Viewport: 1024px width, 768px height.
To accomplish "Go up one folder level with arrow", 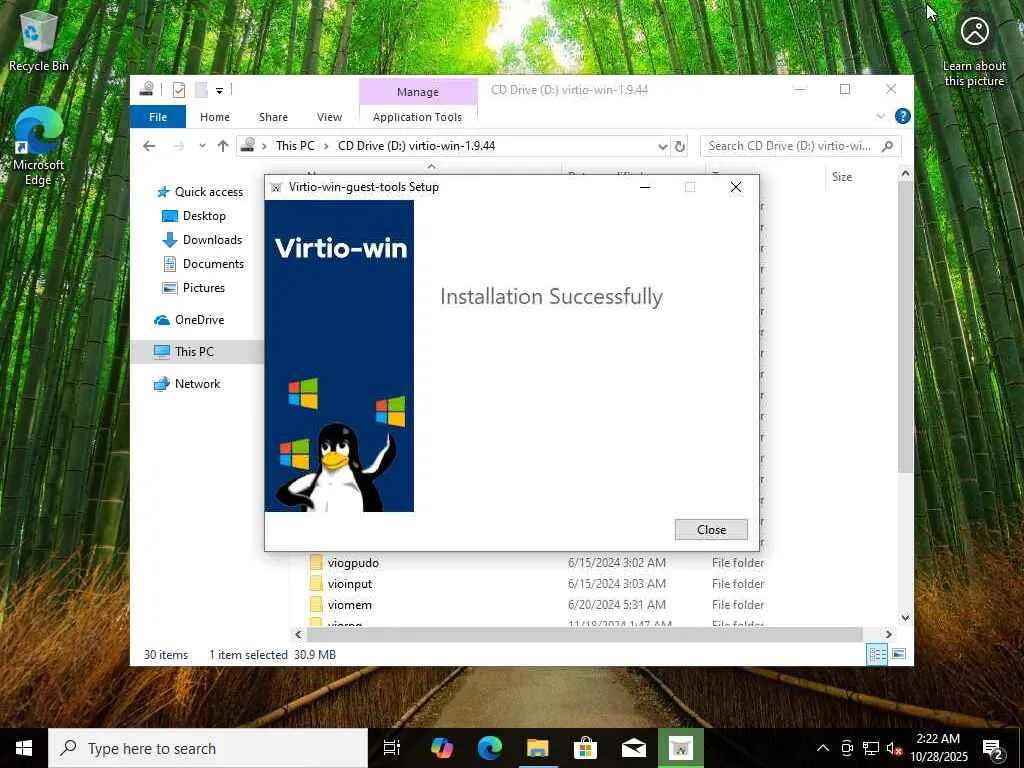I will click(223, 146).
